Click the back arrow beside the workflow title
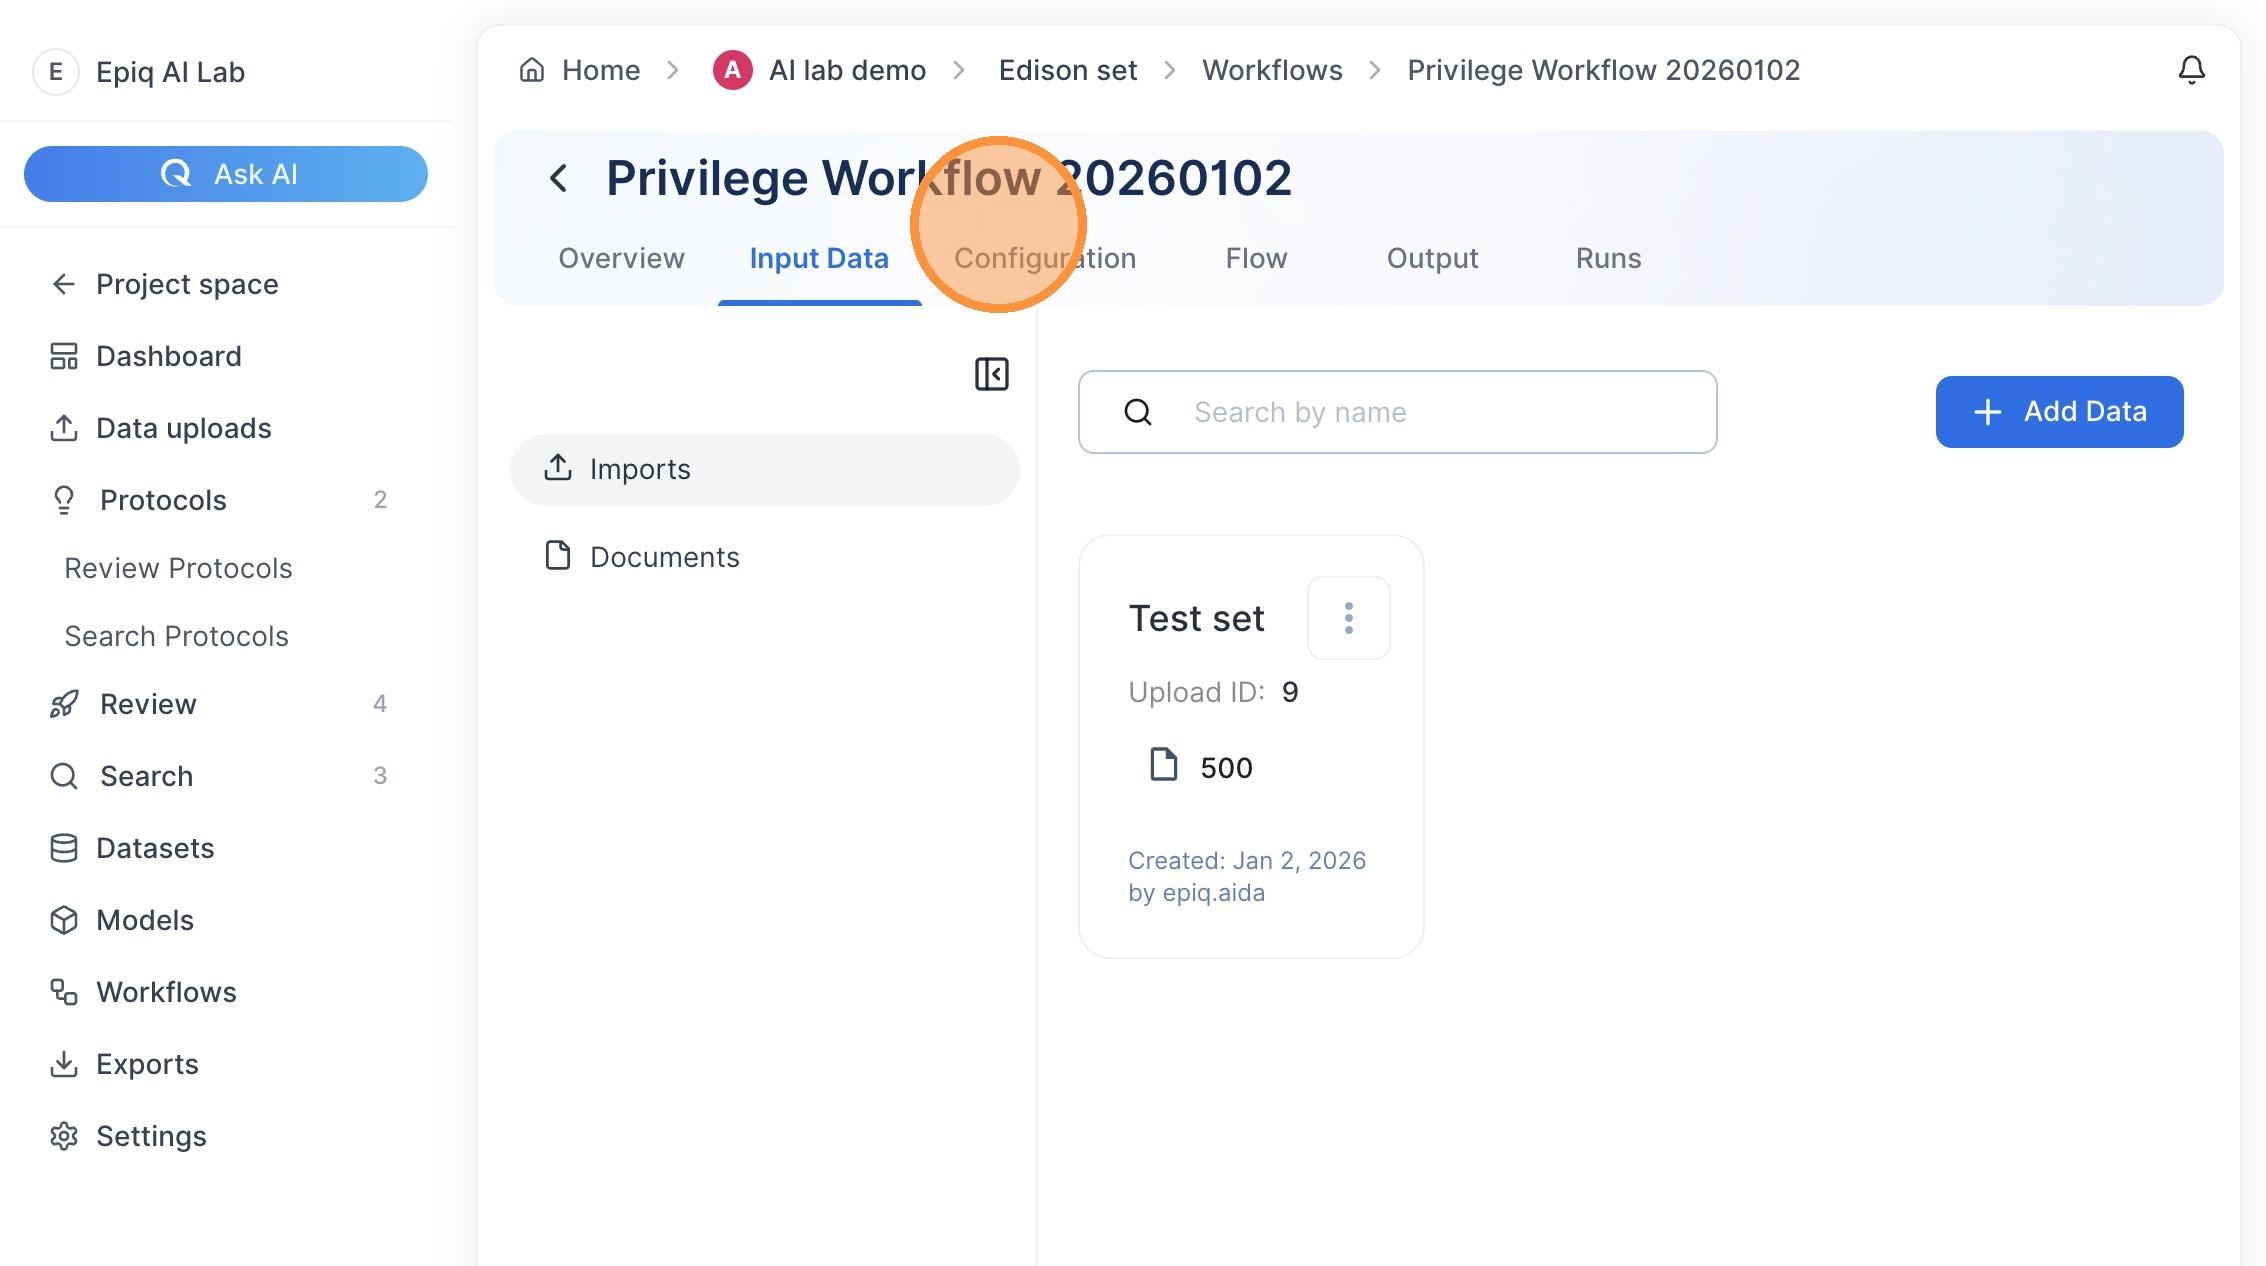The height and width of the screenshot is (1266, 2266). [x=559, y=179]
